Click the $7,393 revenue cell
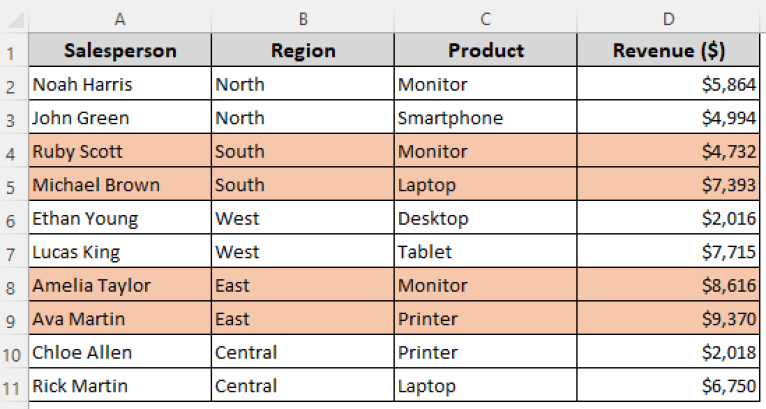This screenshot has height=409, width=766. pos(668,185)
